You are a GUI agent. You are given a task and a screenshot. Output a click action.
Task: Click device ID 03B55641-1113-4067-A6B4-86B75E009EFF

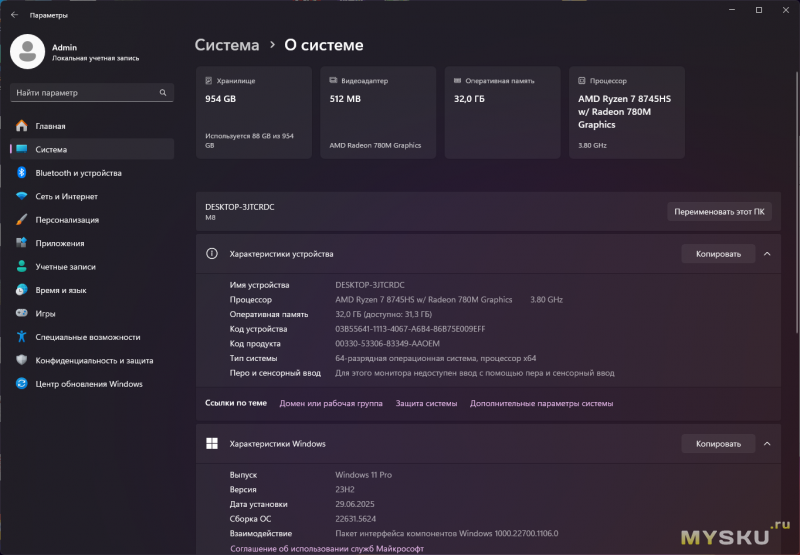(410, 329)
